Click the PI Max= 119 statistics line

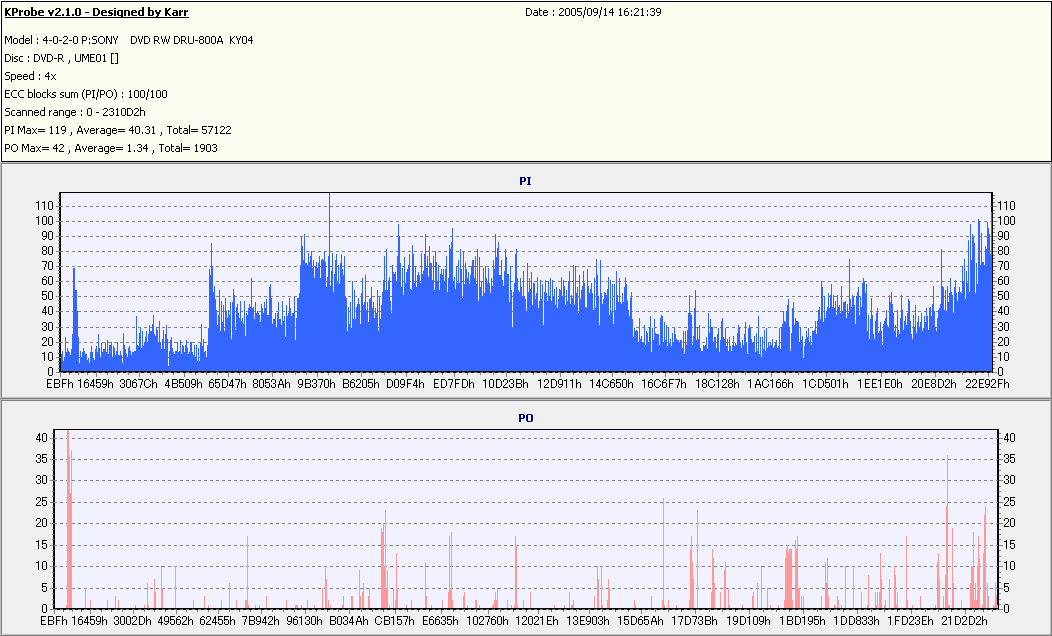(118, 130)
